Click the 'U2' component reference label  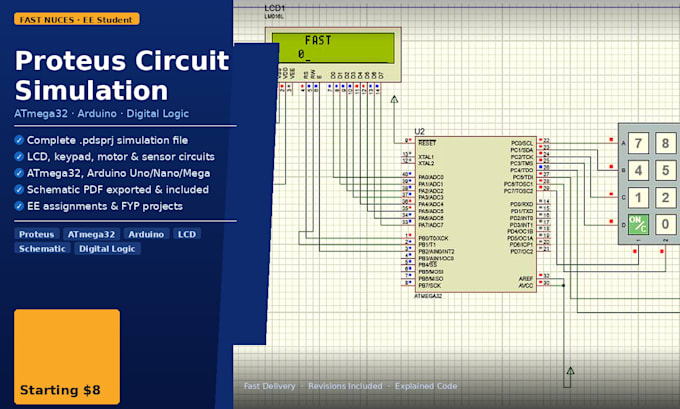[419, 131]
